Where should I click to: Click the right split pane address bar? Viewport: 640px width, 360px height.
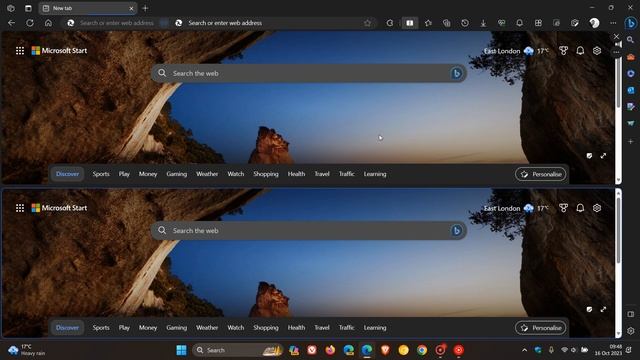pos(273,23)
